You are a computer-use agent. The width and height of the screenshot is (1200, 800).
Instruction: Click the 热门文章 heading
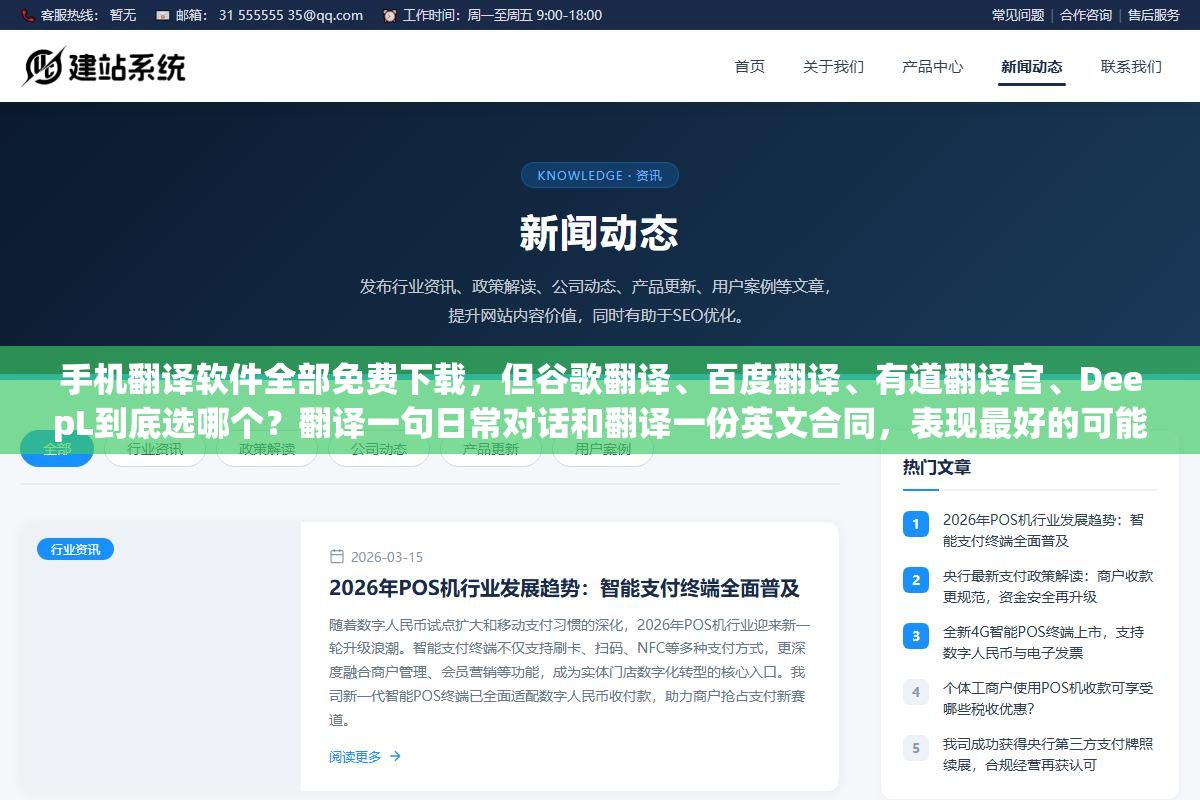(936, 467)
